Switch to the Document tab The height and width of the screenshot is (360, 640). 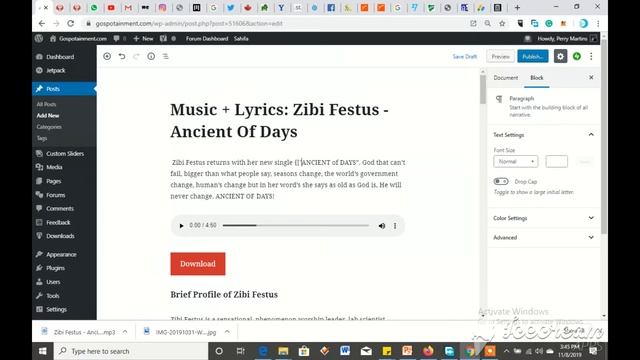coord(505,78)
